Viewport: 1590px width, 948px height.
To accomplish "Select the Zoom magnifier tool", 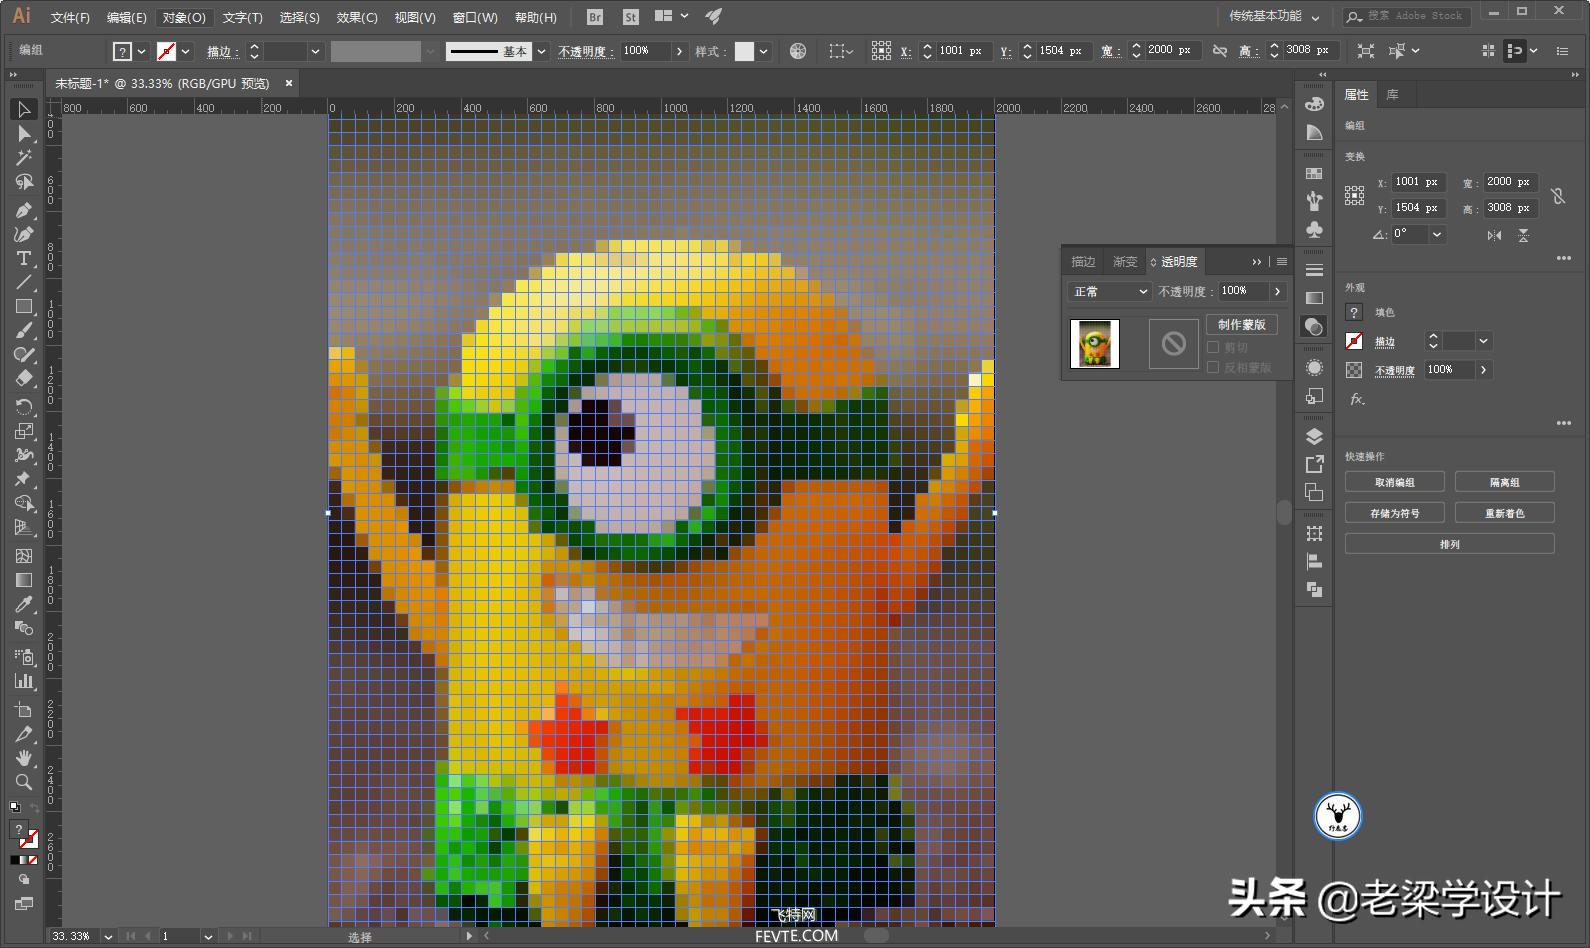I will click(24, 782).
